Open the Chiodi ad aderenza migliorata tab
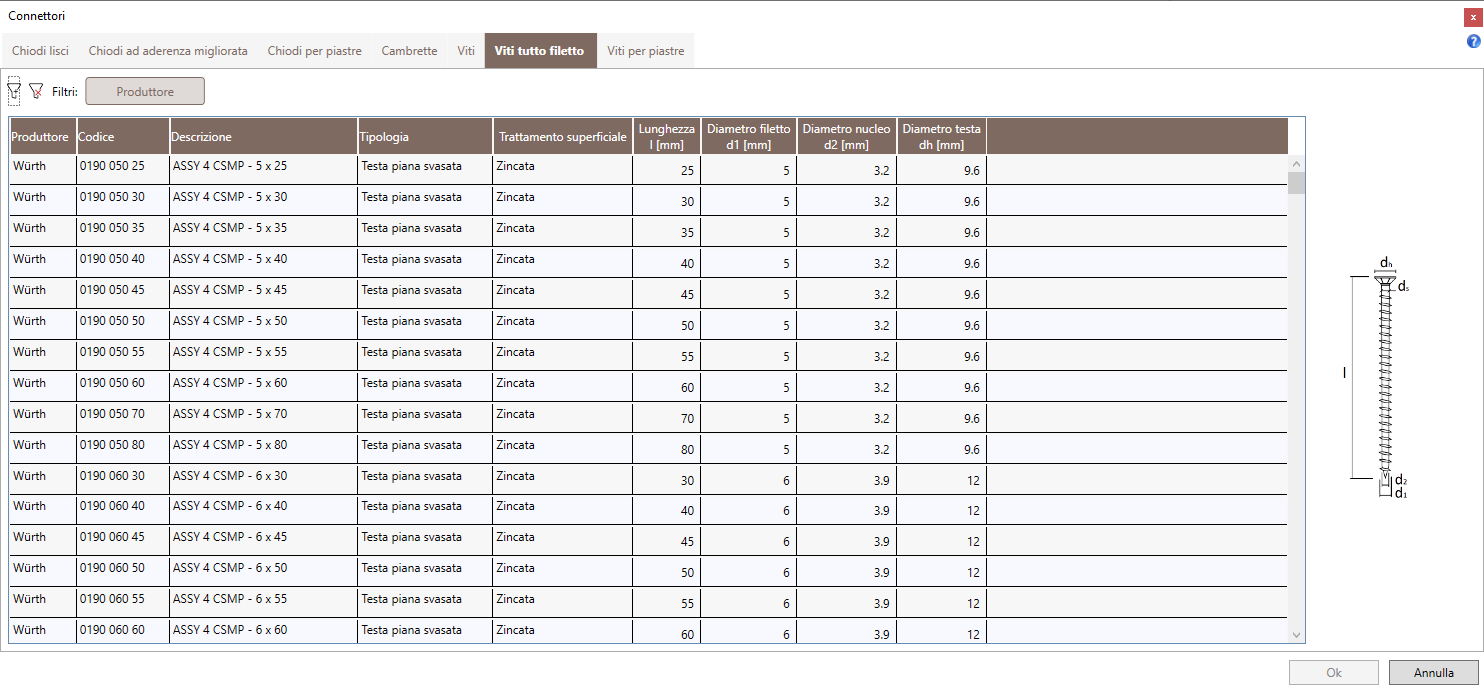Viewport: 1484px width, 692px height. coord(168,51)
